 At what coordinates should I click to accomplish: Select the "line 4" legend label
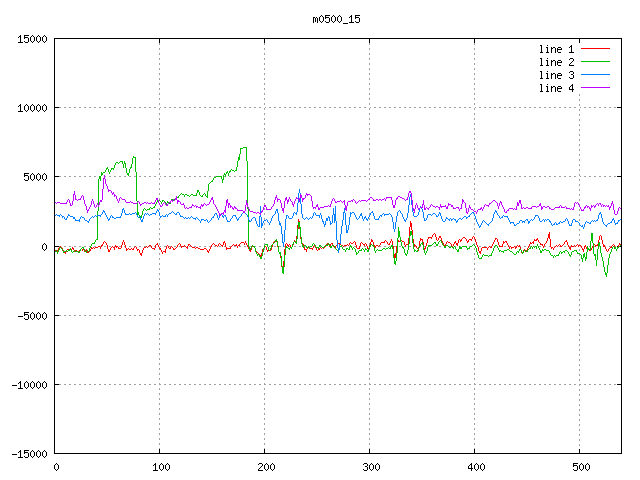(x=556, y=88)
